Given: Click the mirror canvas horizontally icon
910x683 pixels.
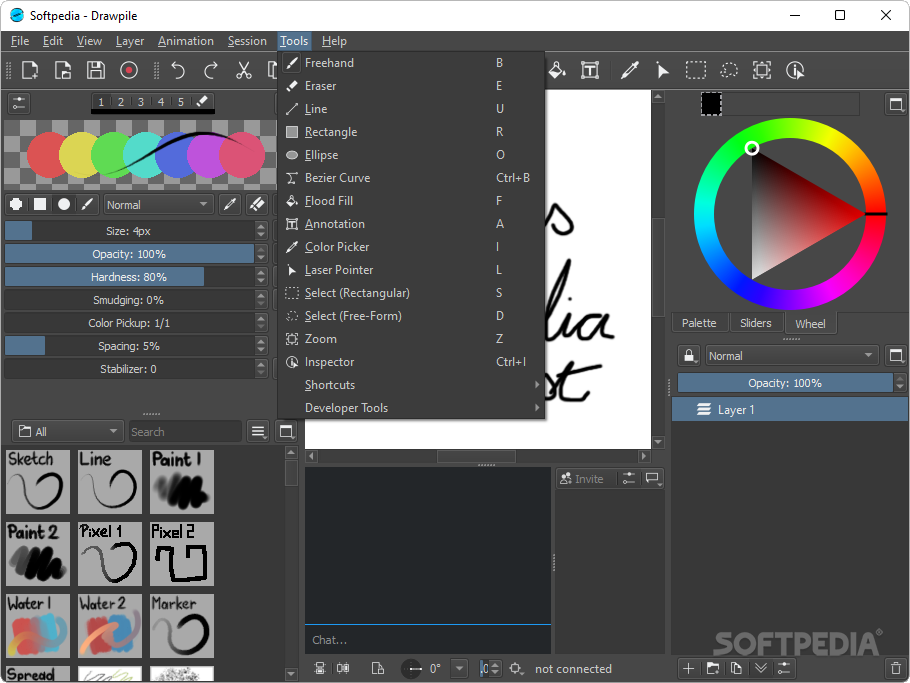Looking at the screenshot, I should point(343,668).
